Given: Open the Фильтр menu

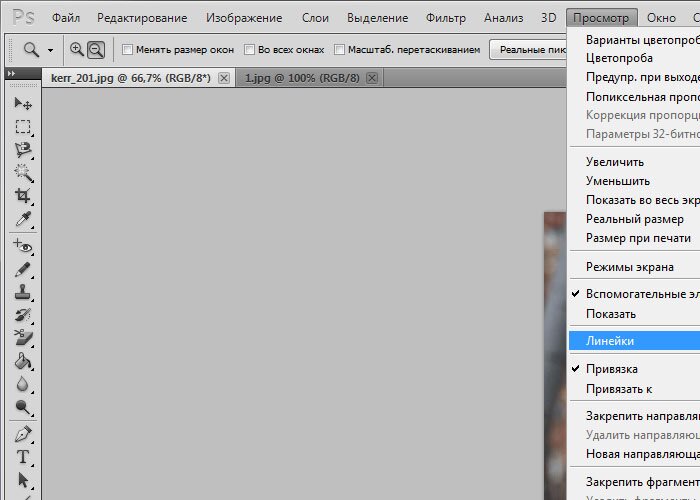Looking at the screenshot, I should (446, 18).
